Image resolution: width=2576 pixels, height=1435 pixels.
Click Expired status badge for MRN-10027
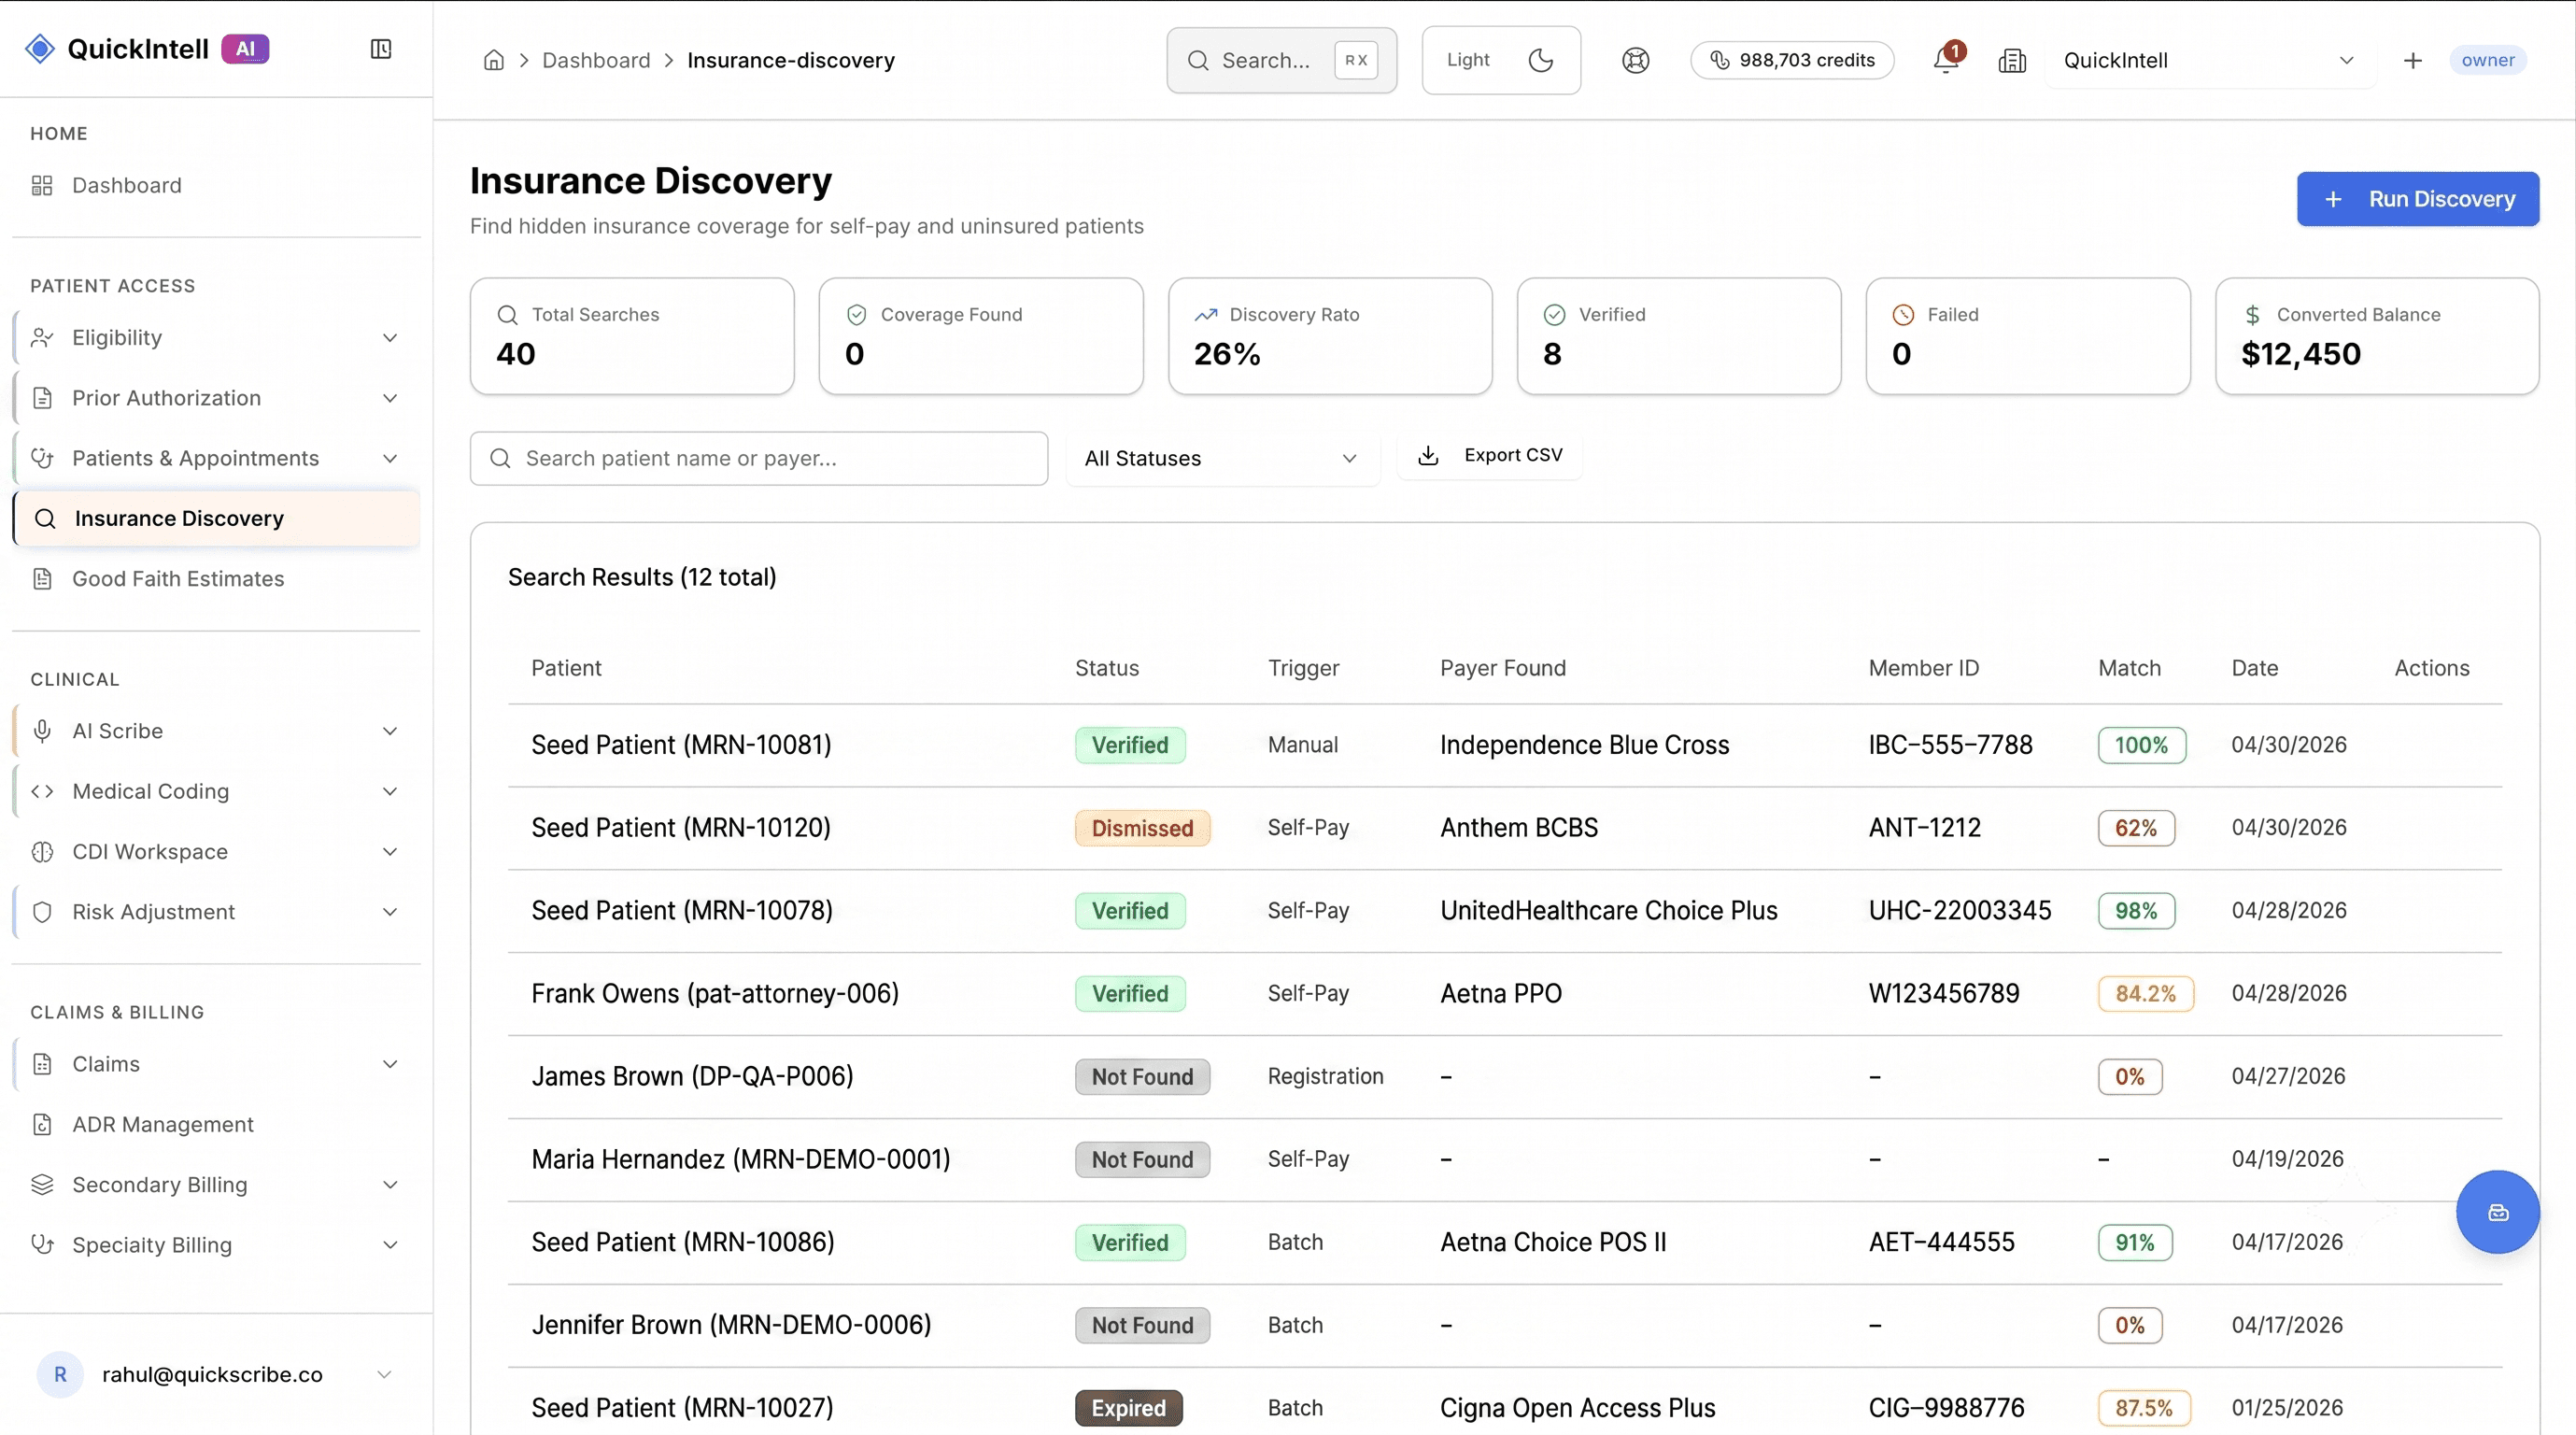(x=1128, y=1408)
